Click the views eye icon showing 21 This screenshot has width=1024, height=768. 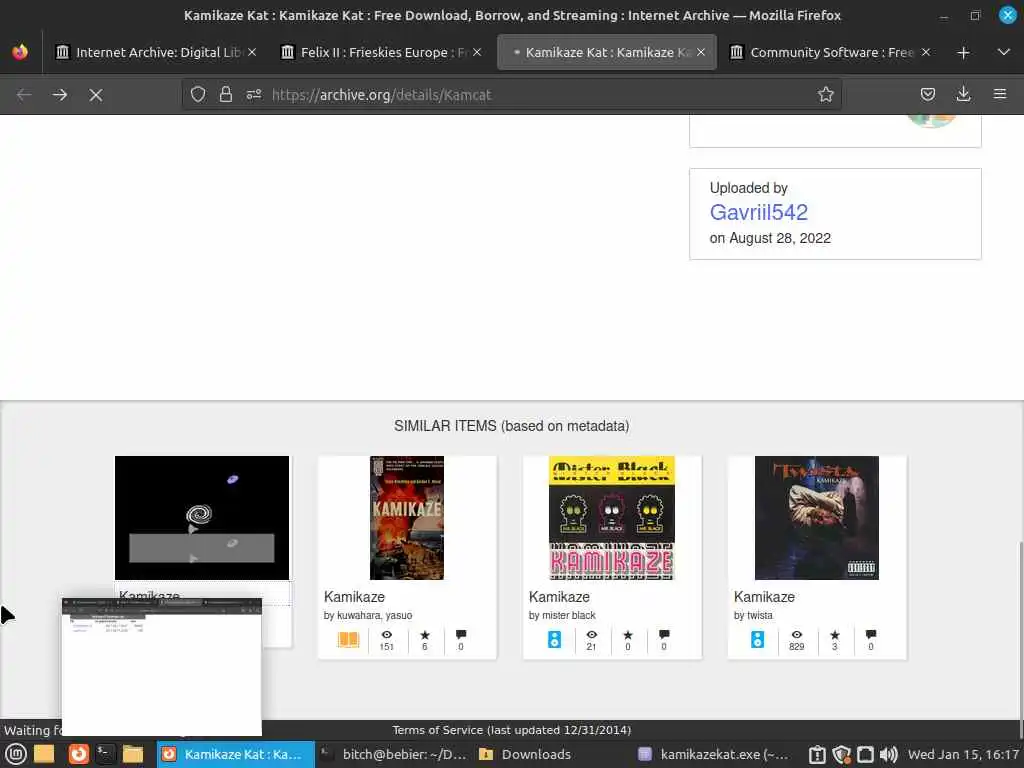[x=592, y=634]
